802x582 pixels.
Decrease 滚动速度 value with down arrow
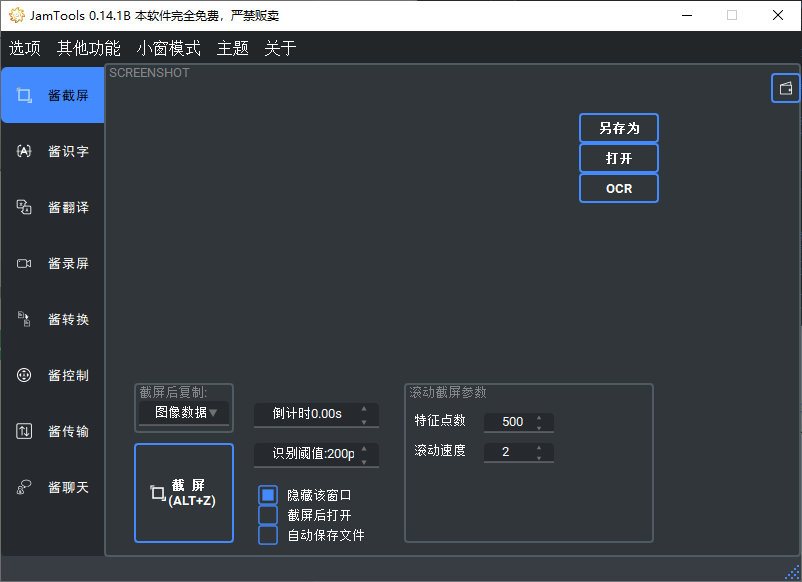(539, 458)
